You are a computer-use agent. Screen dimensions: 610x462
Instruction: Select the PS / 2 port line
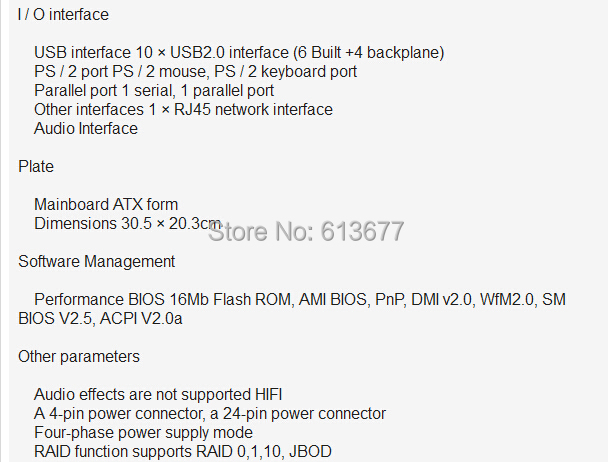(195, 71)
